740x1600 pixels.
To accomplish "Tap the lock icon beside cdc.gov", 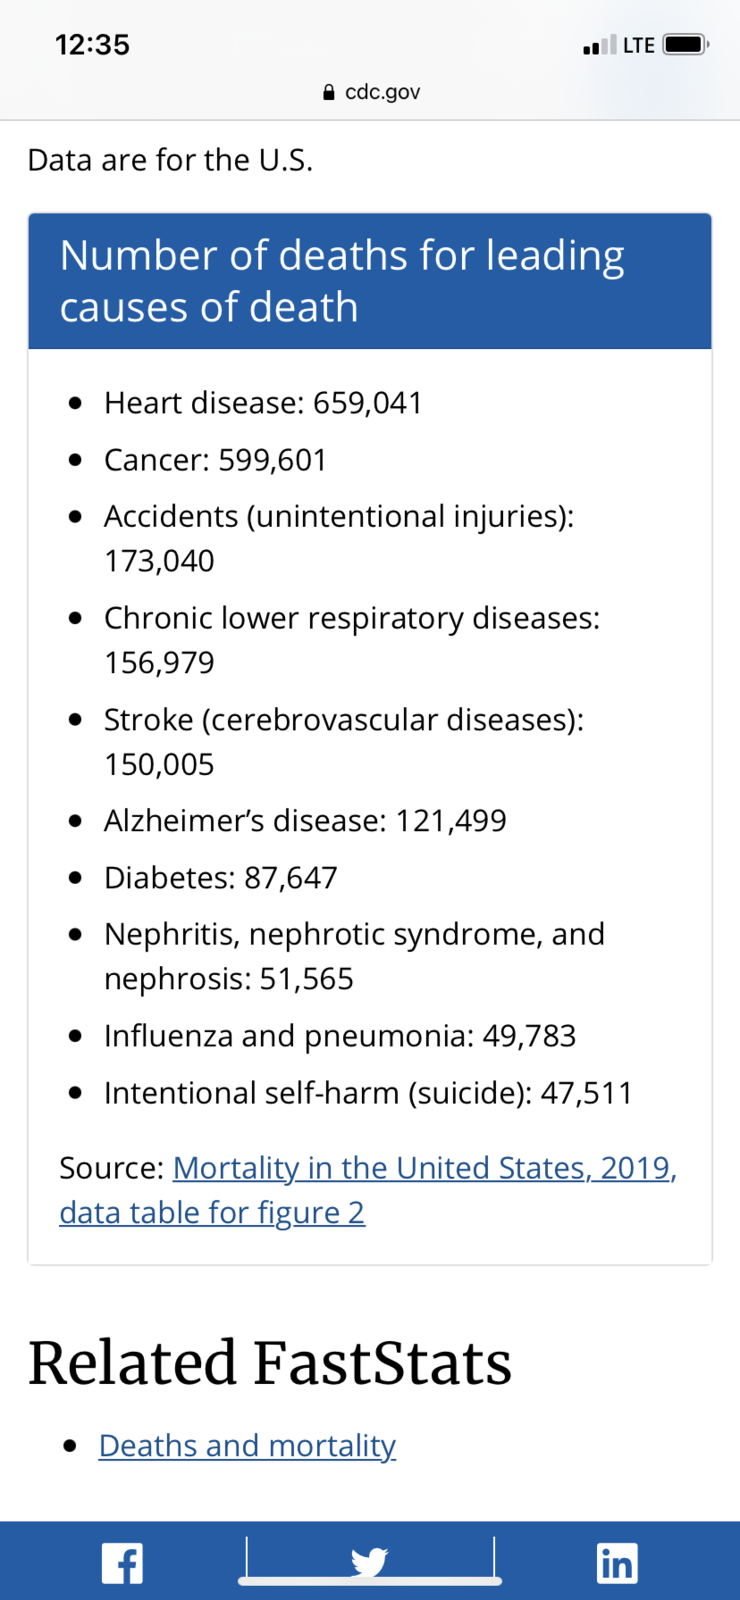I will point(329,92).
